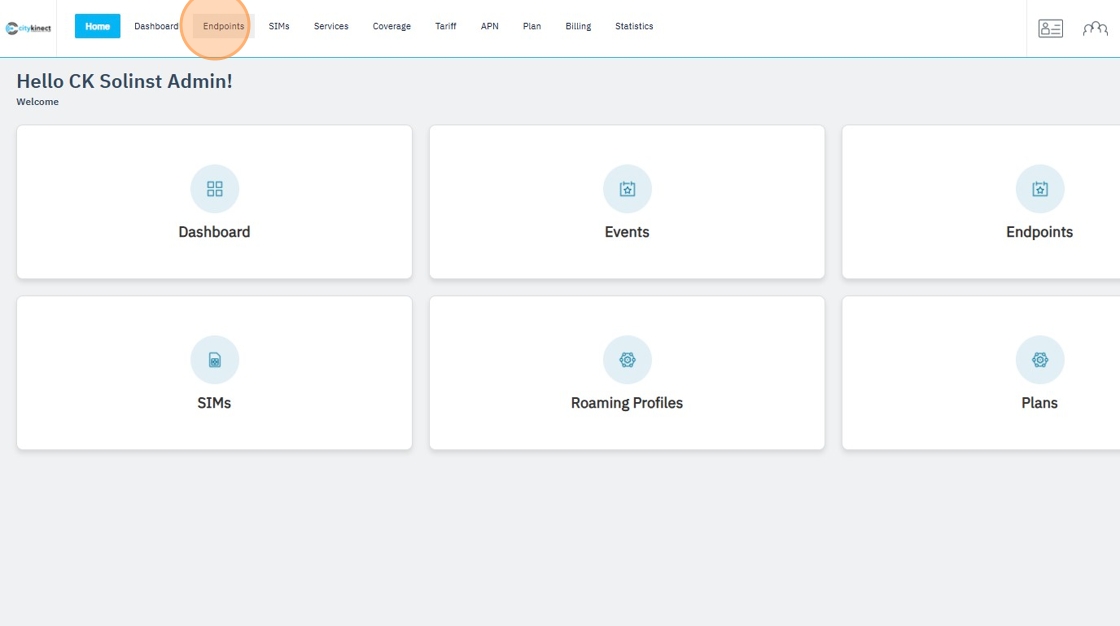Go to Endpoints in the top navigation
1120x626 pixels.
(224, 26)
